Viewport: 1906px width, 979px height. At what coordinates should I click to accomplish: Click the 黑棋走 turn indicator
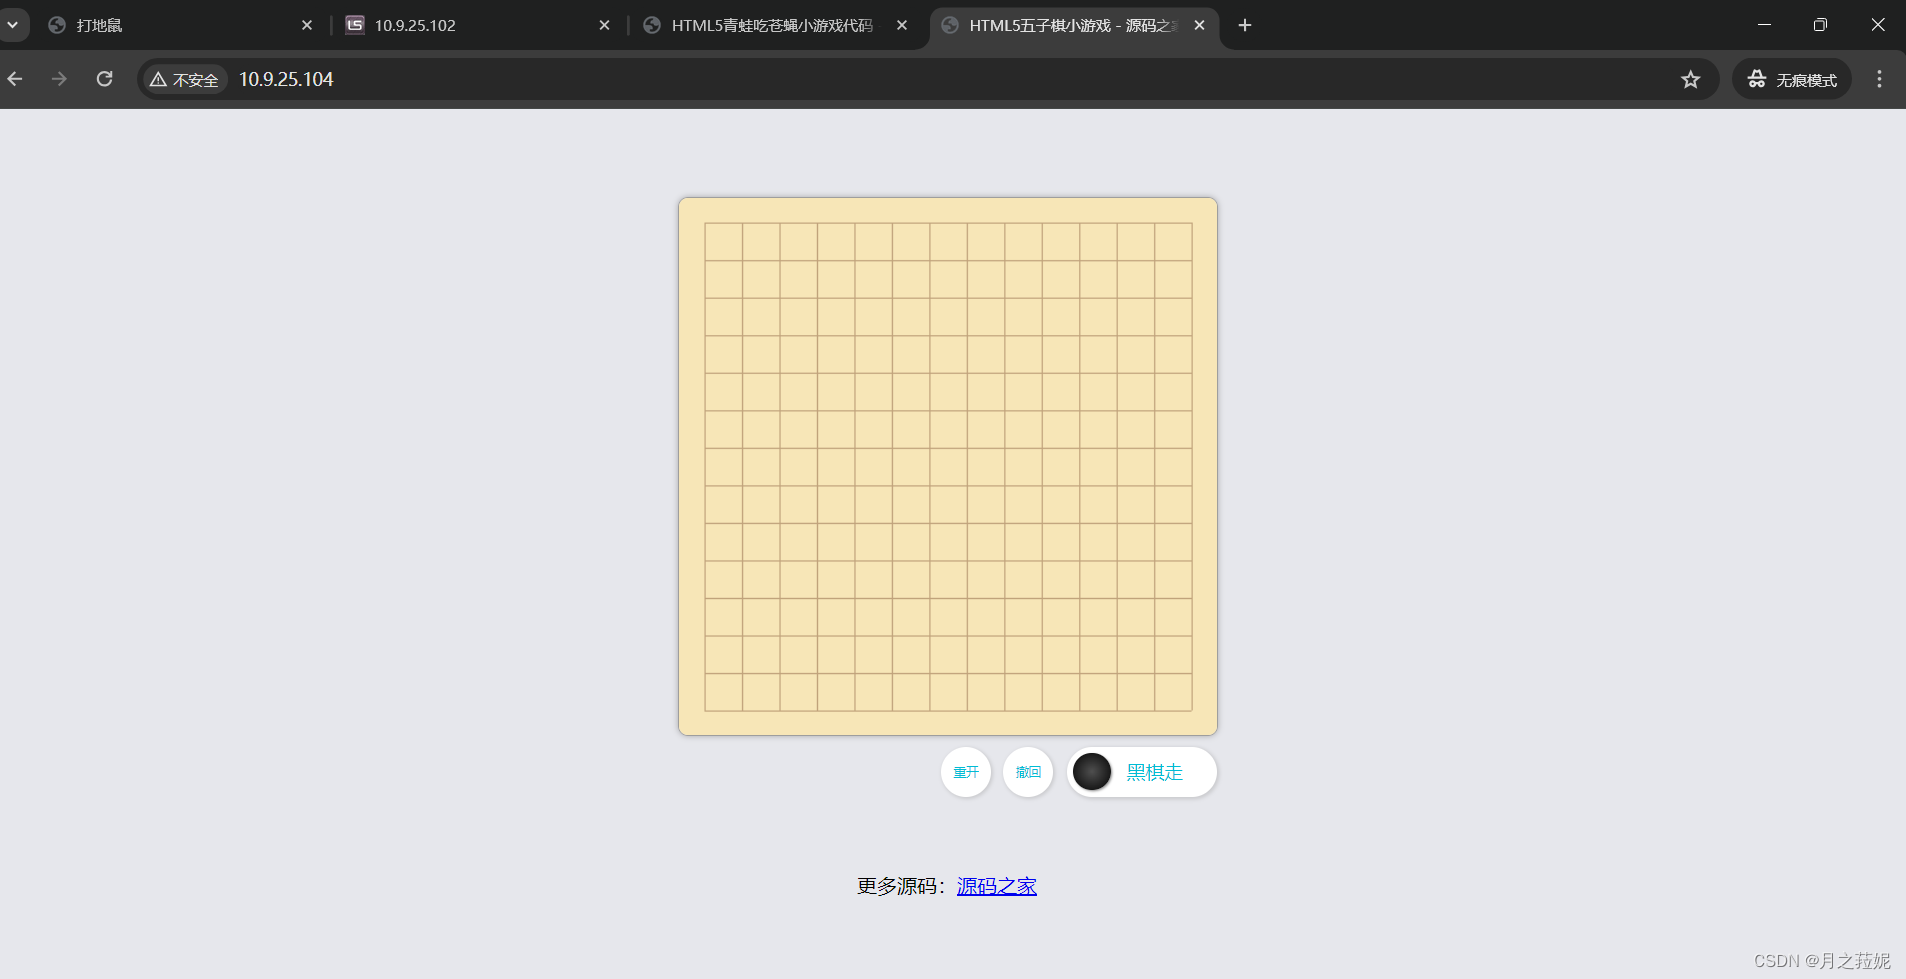point(1142,772)
